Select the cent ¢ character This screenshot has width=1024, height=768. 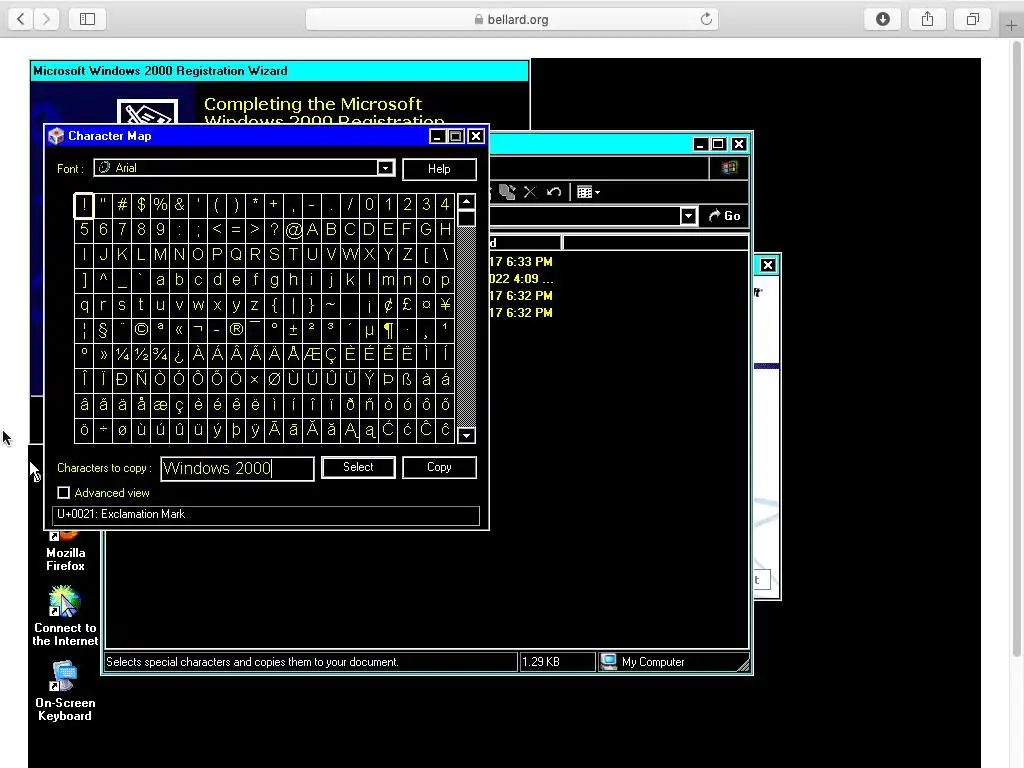(388, 304)
